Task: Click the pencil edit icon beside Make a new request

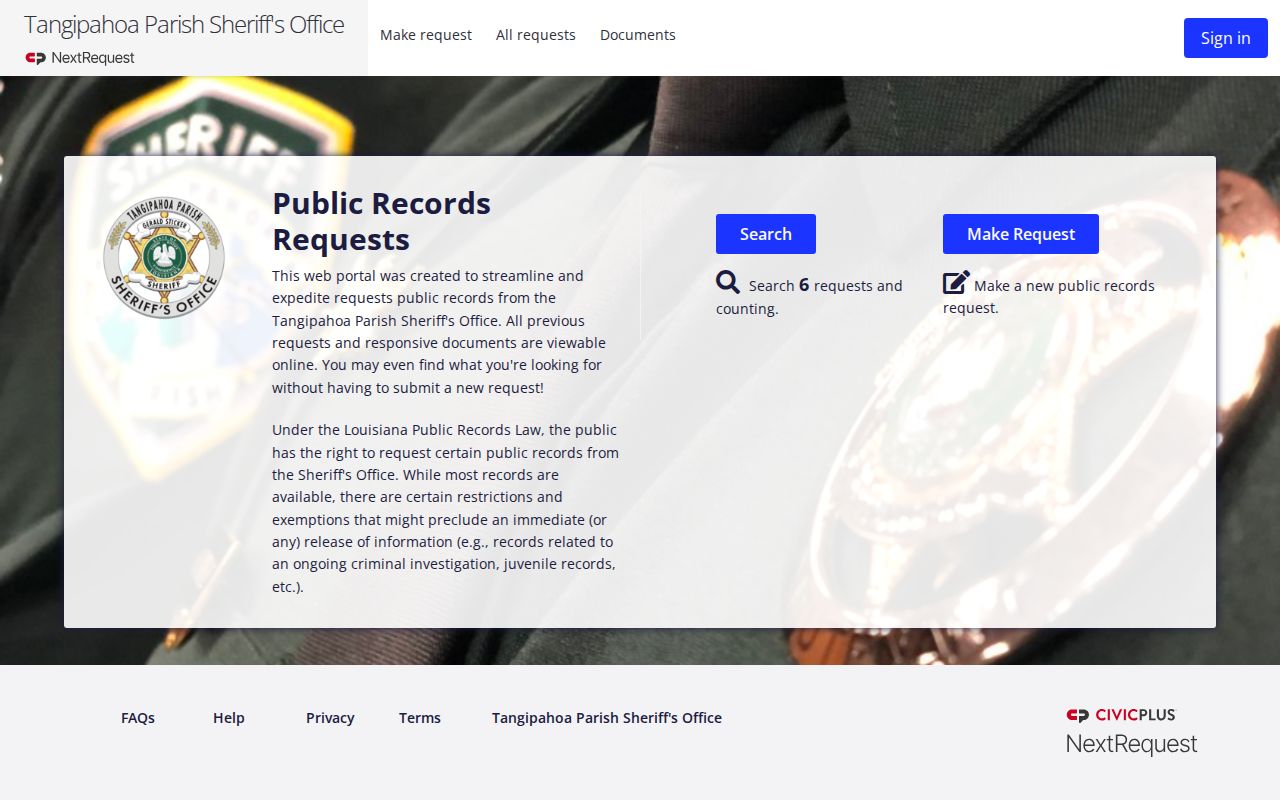Action: [x=956, y=283]
